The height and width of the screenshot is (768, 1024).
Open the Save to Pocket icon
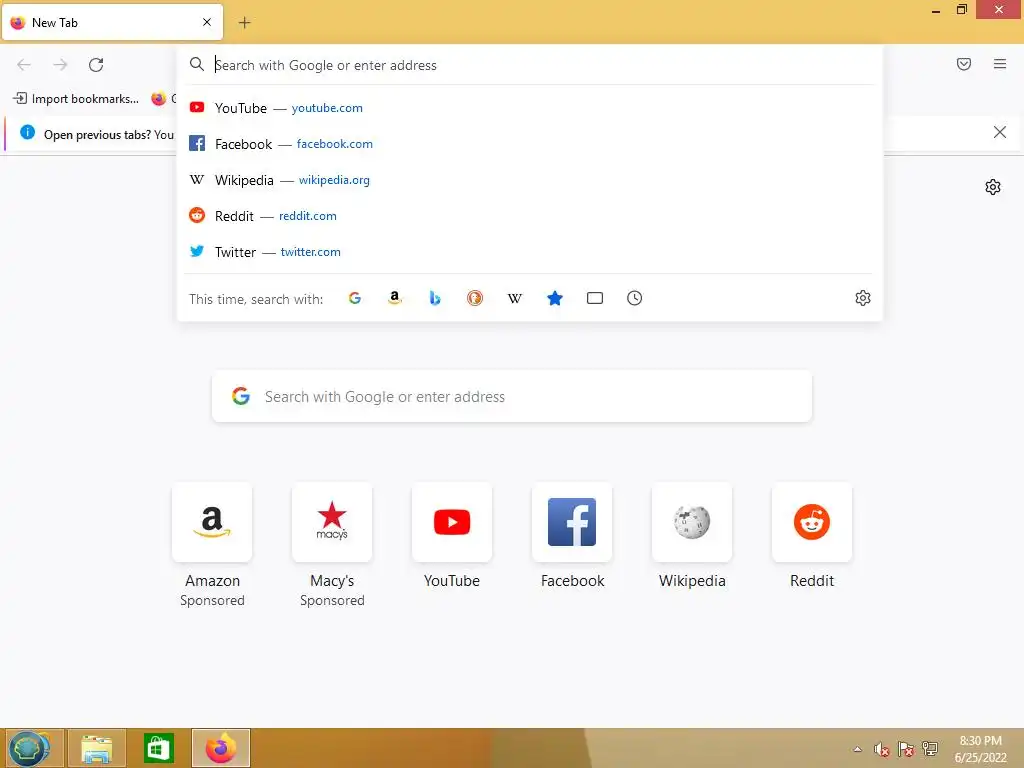point(964,64)
